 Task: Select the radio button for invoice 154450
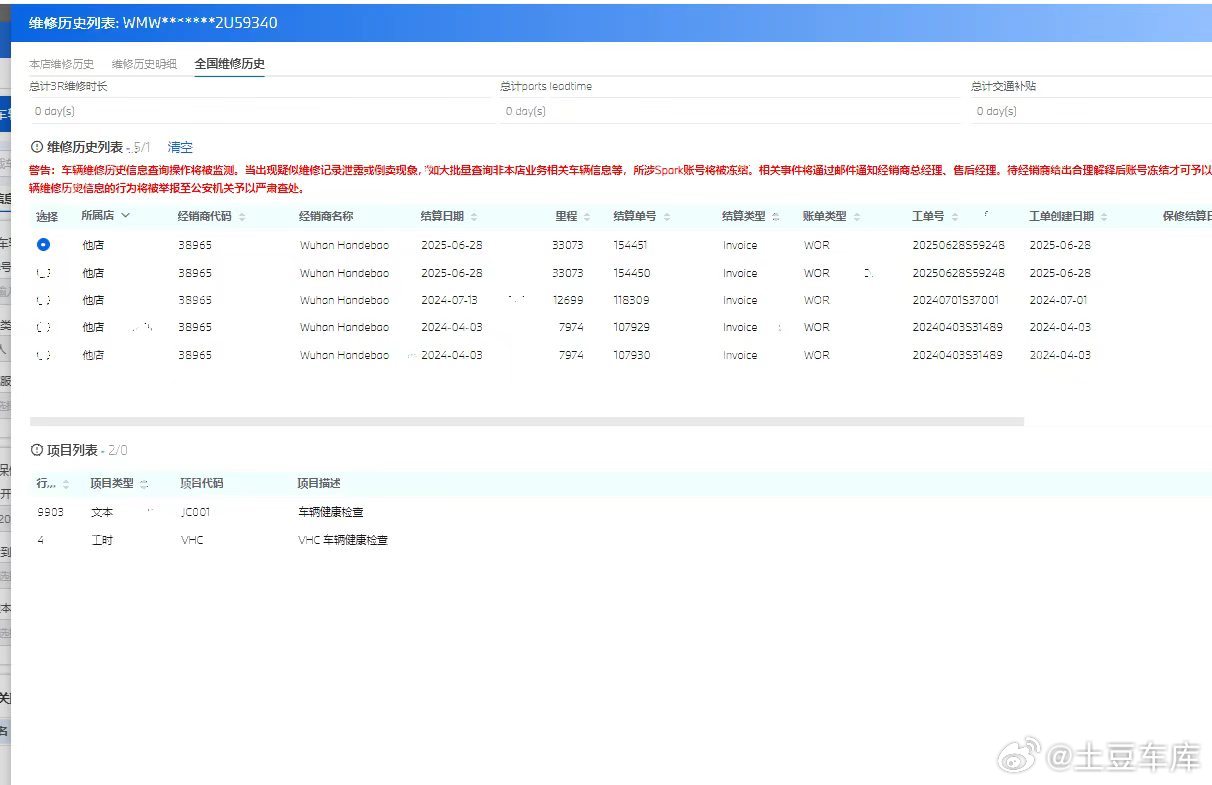(x=43, y=273)
